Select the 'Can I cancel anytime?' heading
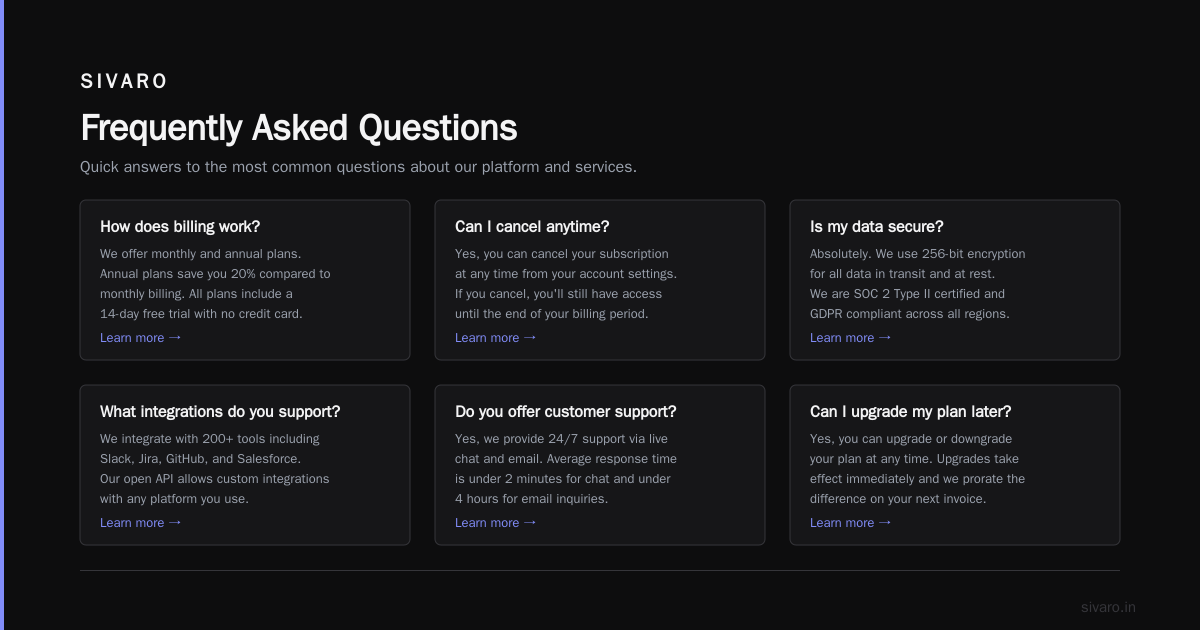The height and width of the screenshot is (630, 1200). [x=532, y=227]
